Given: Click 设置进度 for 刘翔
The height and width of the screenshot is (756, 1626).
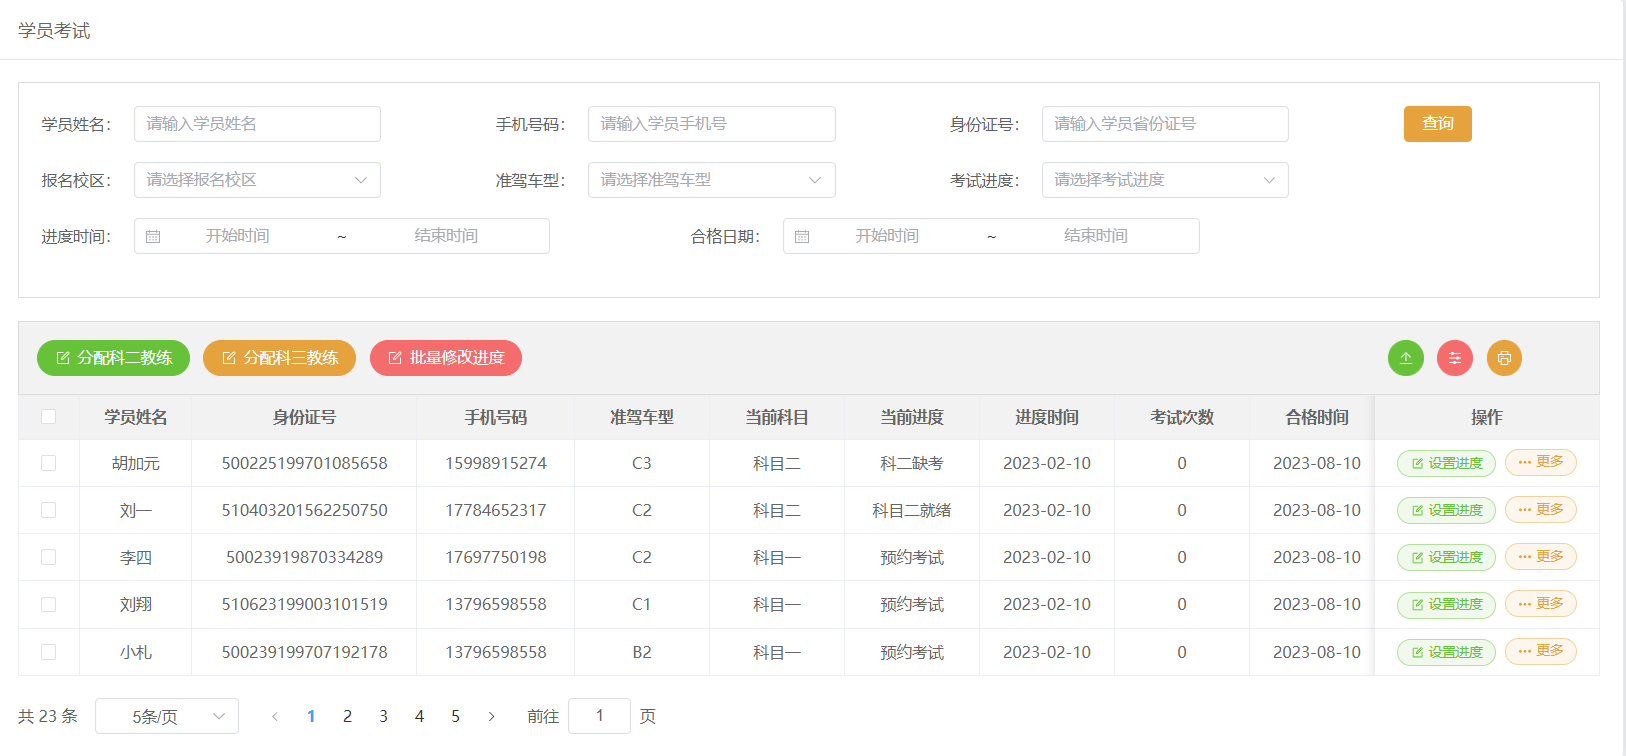Looking at the screenshot, I should click(1446, 604).
